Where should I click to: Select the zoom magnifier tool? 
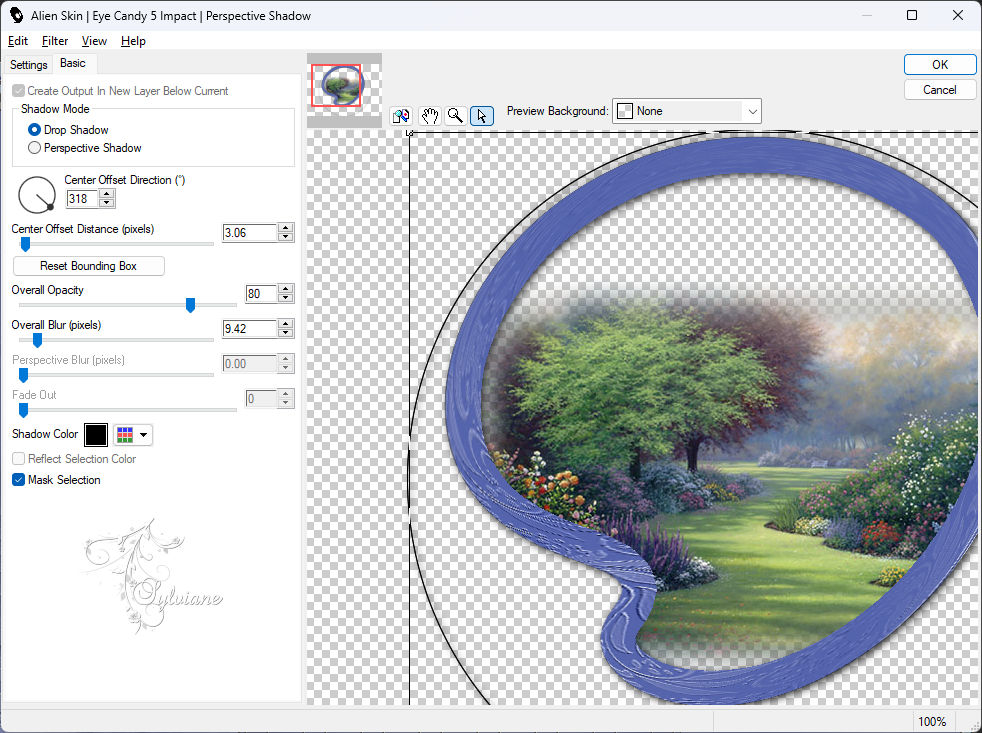[455, 116]
